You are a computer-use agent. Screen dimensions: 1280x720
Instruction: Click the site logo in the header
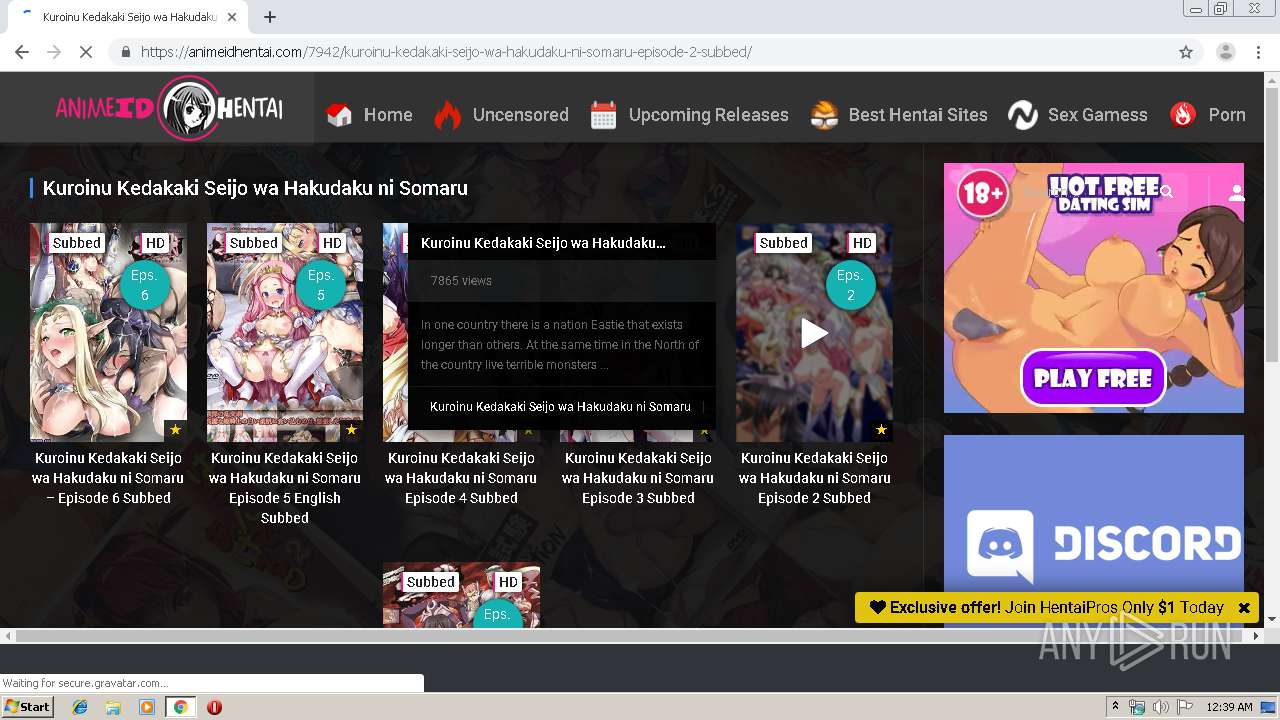(168, 108)
